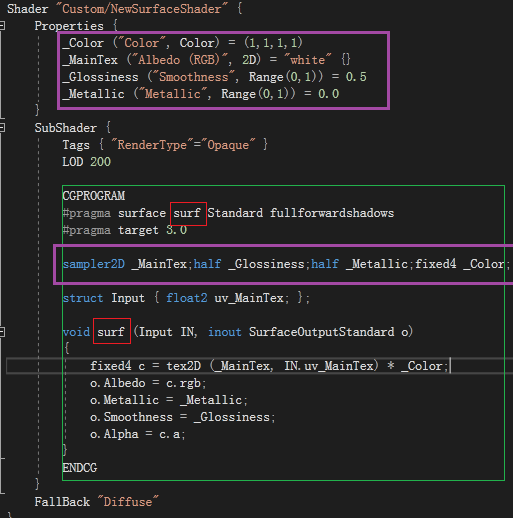The image size is (513, 518).
Task: Click the Properties keyword
Action: tap(69, 26)
